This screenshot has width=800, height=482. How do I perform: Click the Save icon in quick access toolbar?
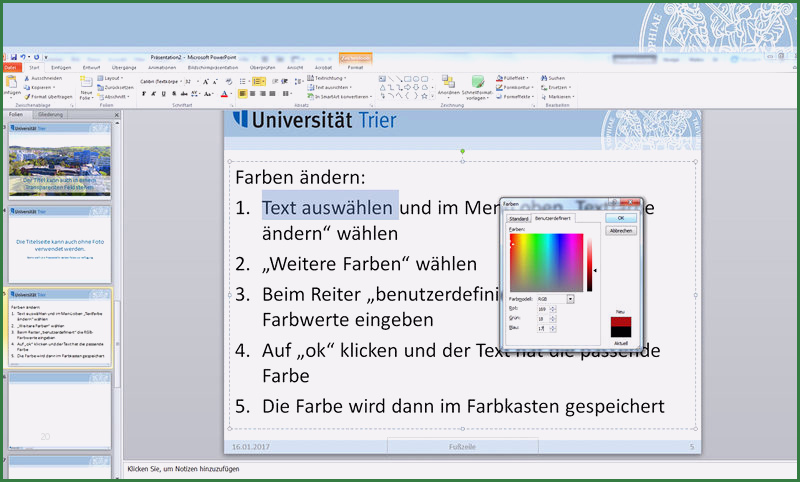pos(13,58)
